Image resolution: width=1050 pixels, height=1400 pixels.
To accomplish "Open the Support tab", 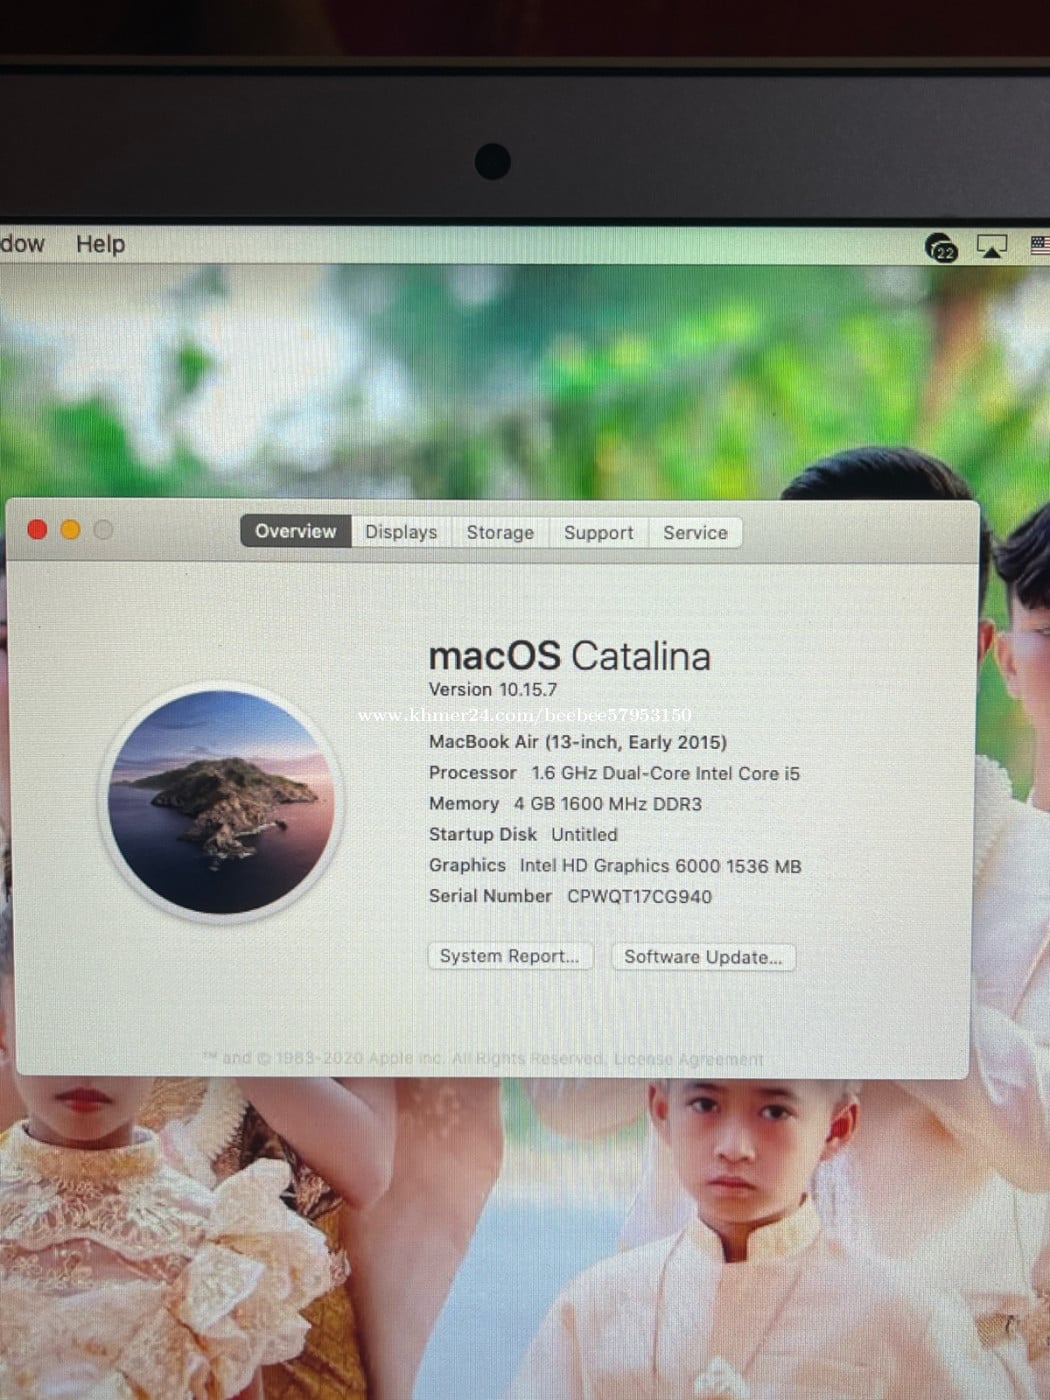I will click(598, 533).
